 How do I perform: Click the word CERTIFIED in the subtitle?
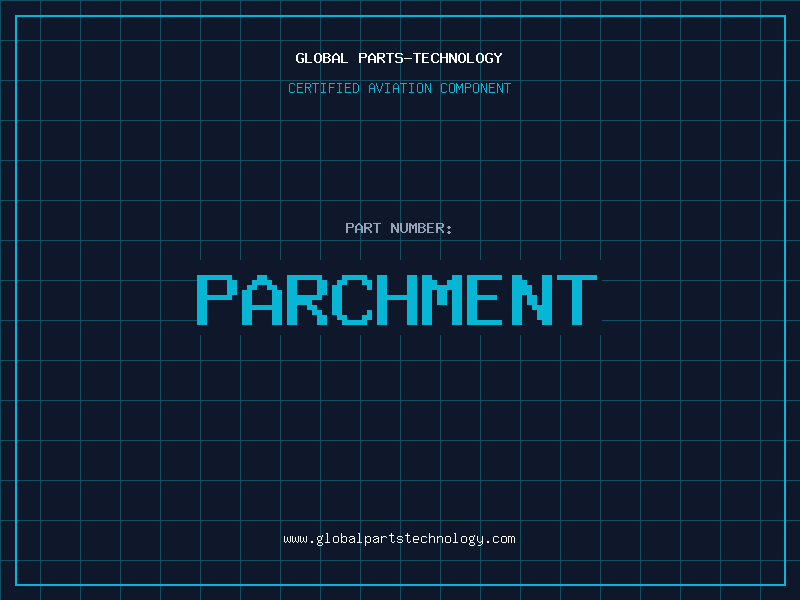(324, 88)
